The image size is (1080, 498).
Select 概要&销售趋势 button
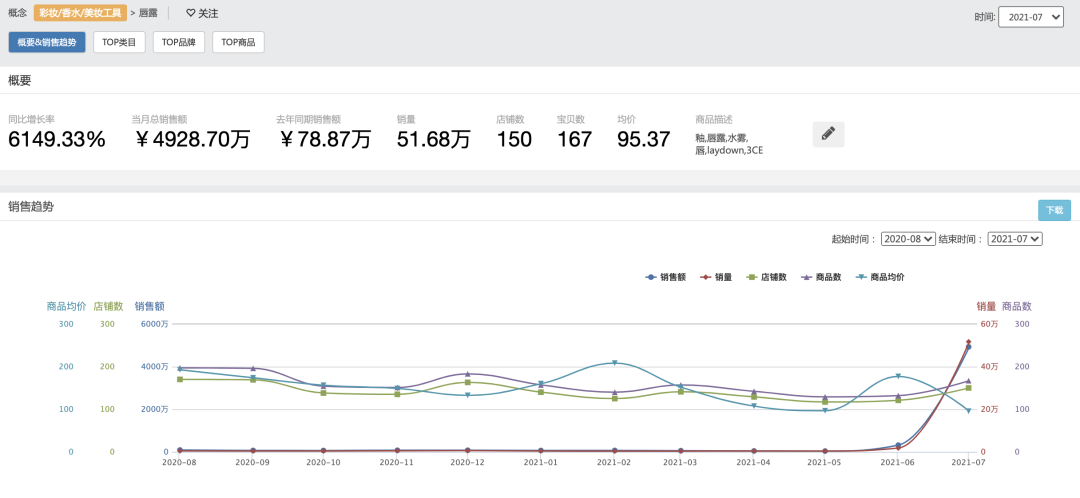(47, 42)
